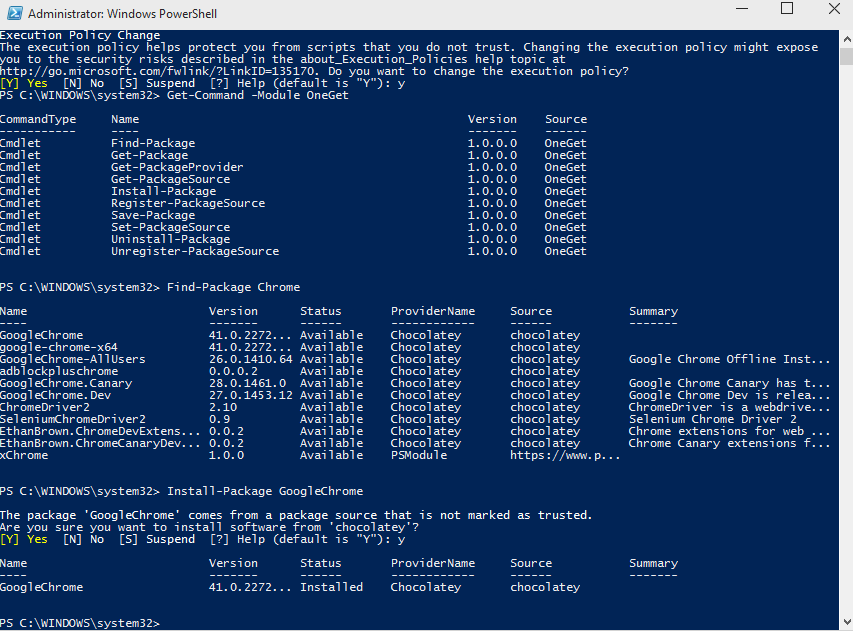This screenshot has width=853, height=631.
Task: Click the 'Execution Policy Change' heading
Action: point(80,35)
